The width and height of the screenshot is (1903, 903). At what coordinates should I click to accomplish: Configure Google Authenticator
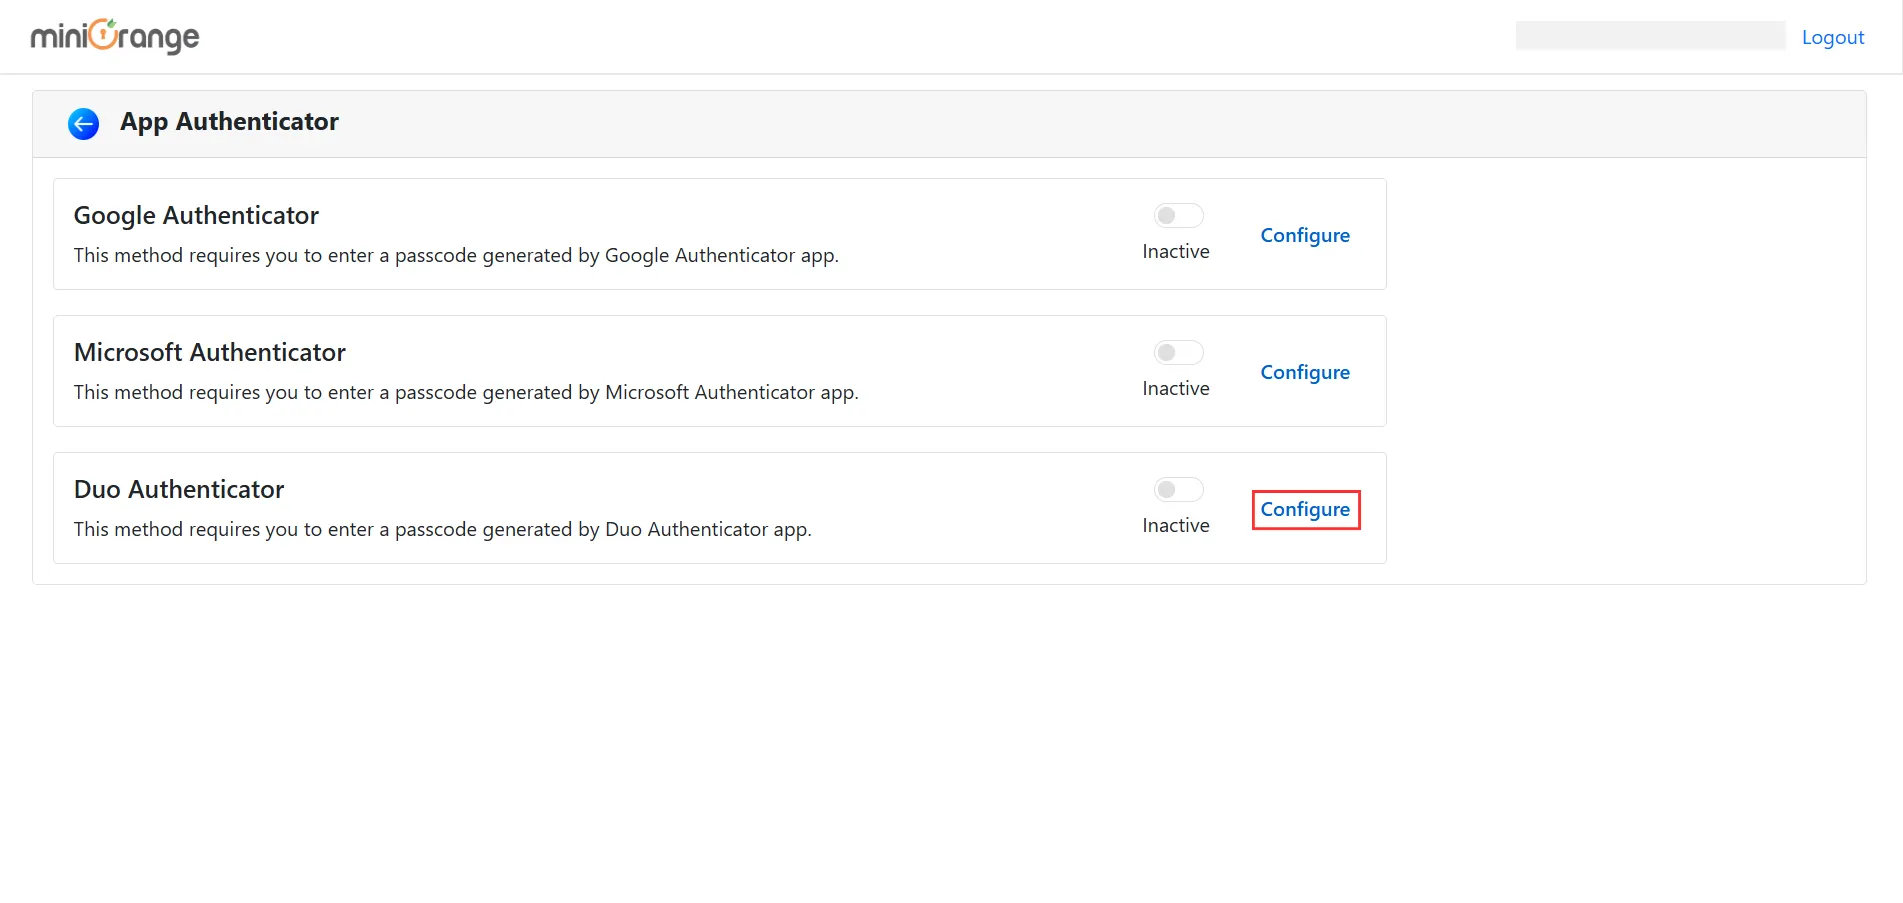click(1305, 235)
